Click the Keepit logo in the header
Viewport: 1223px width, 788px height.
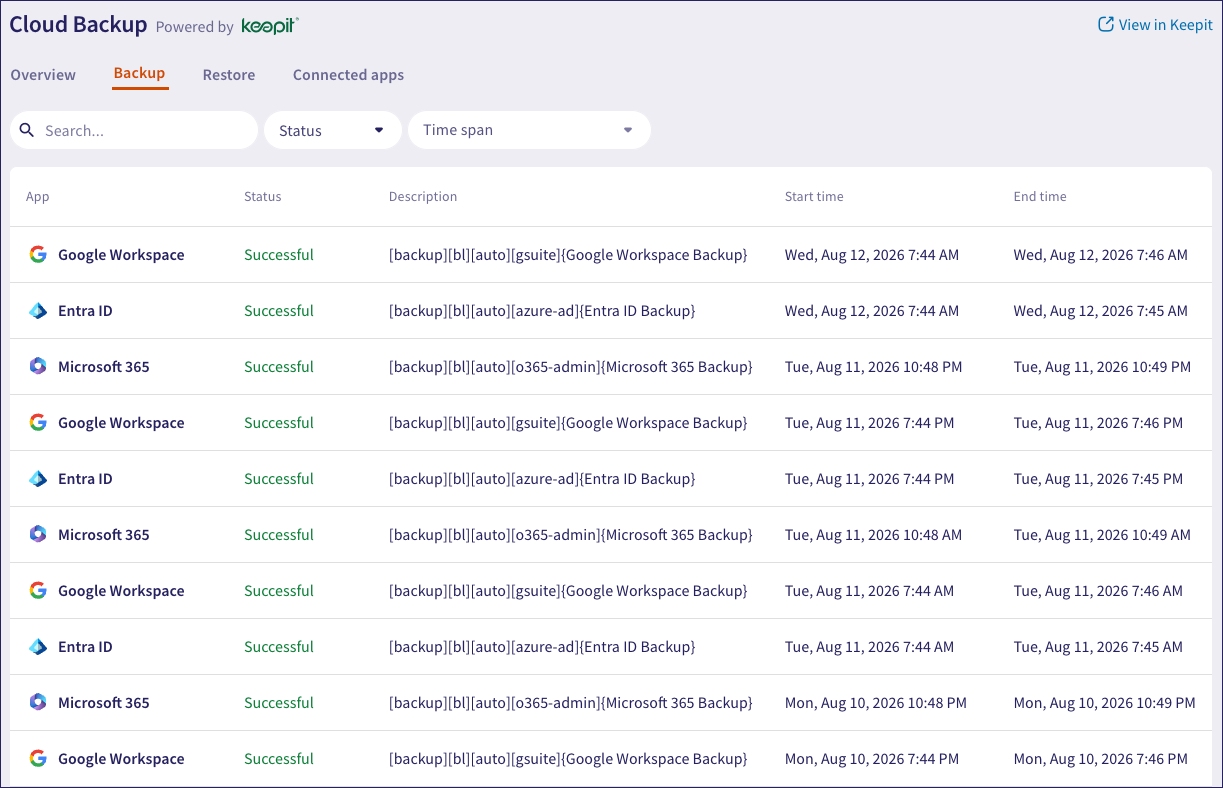coord(270,26)
